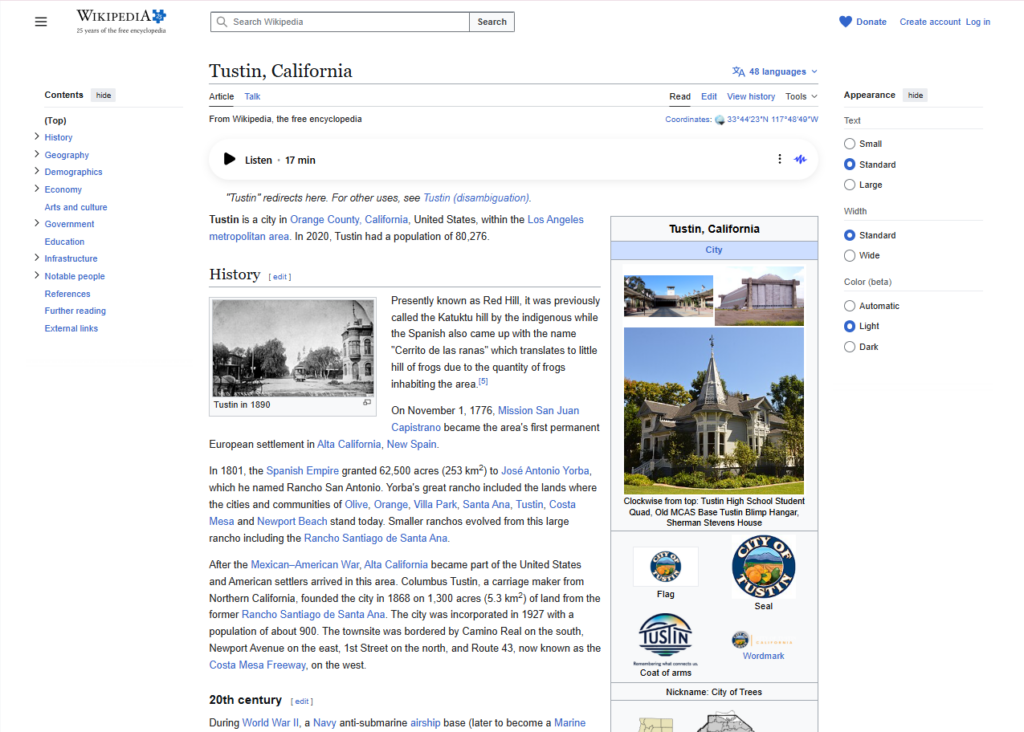Open the City of Tustin seal image
The height and width of the screenshot is (732, 1024).
(x=763, y=567)
